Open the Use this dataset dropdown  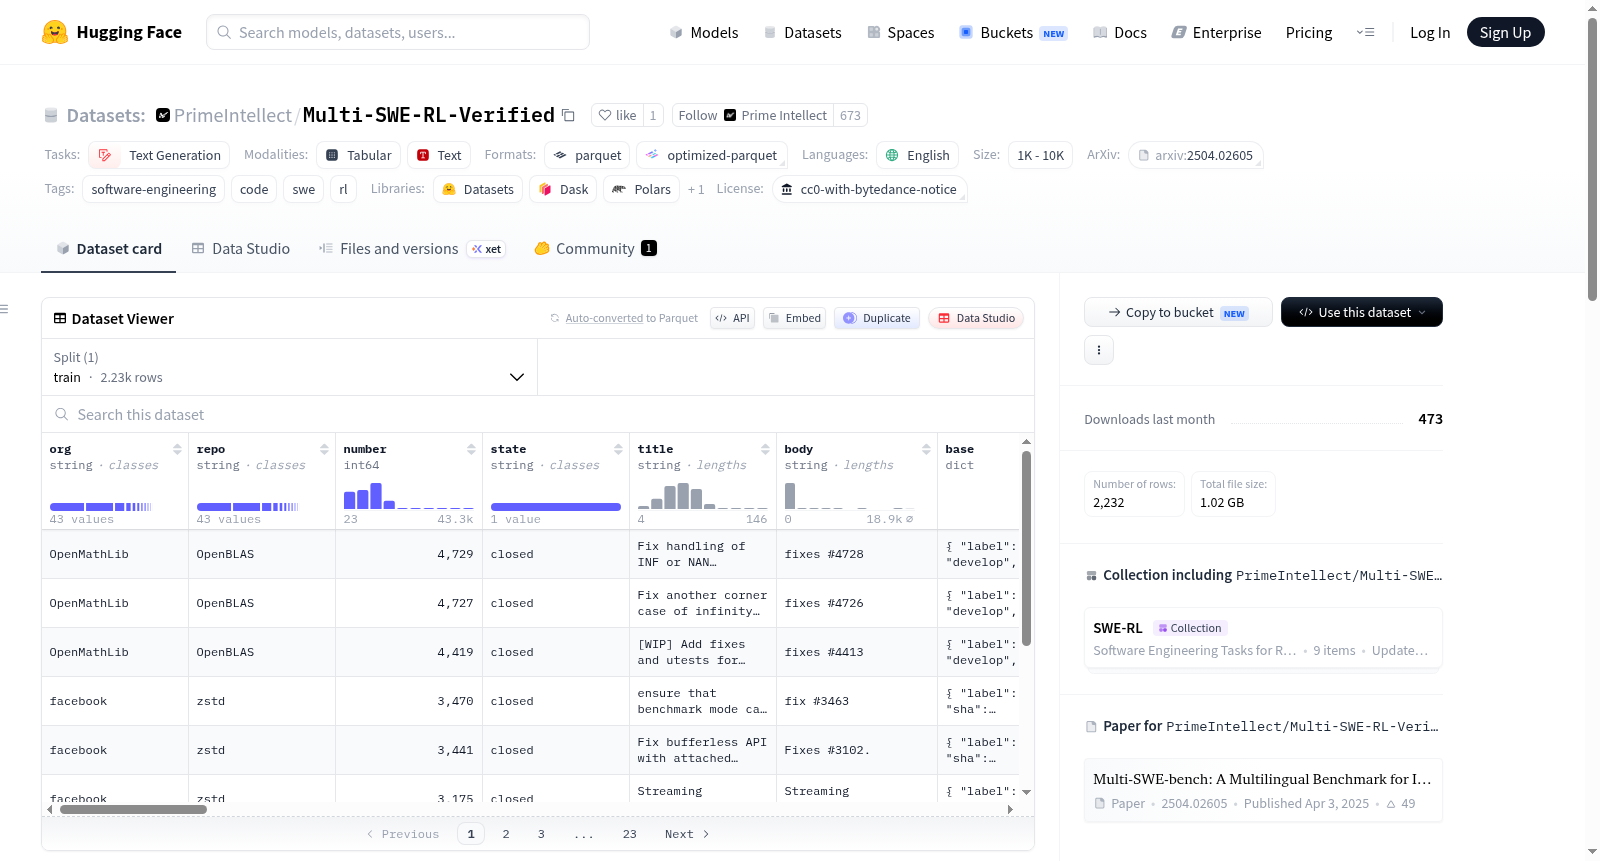[x=1362, y=312]
